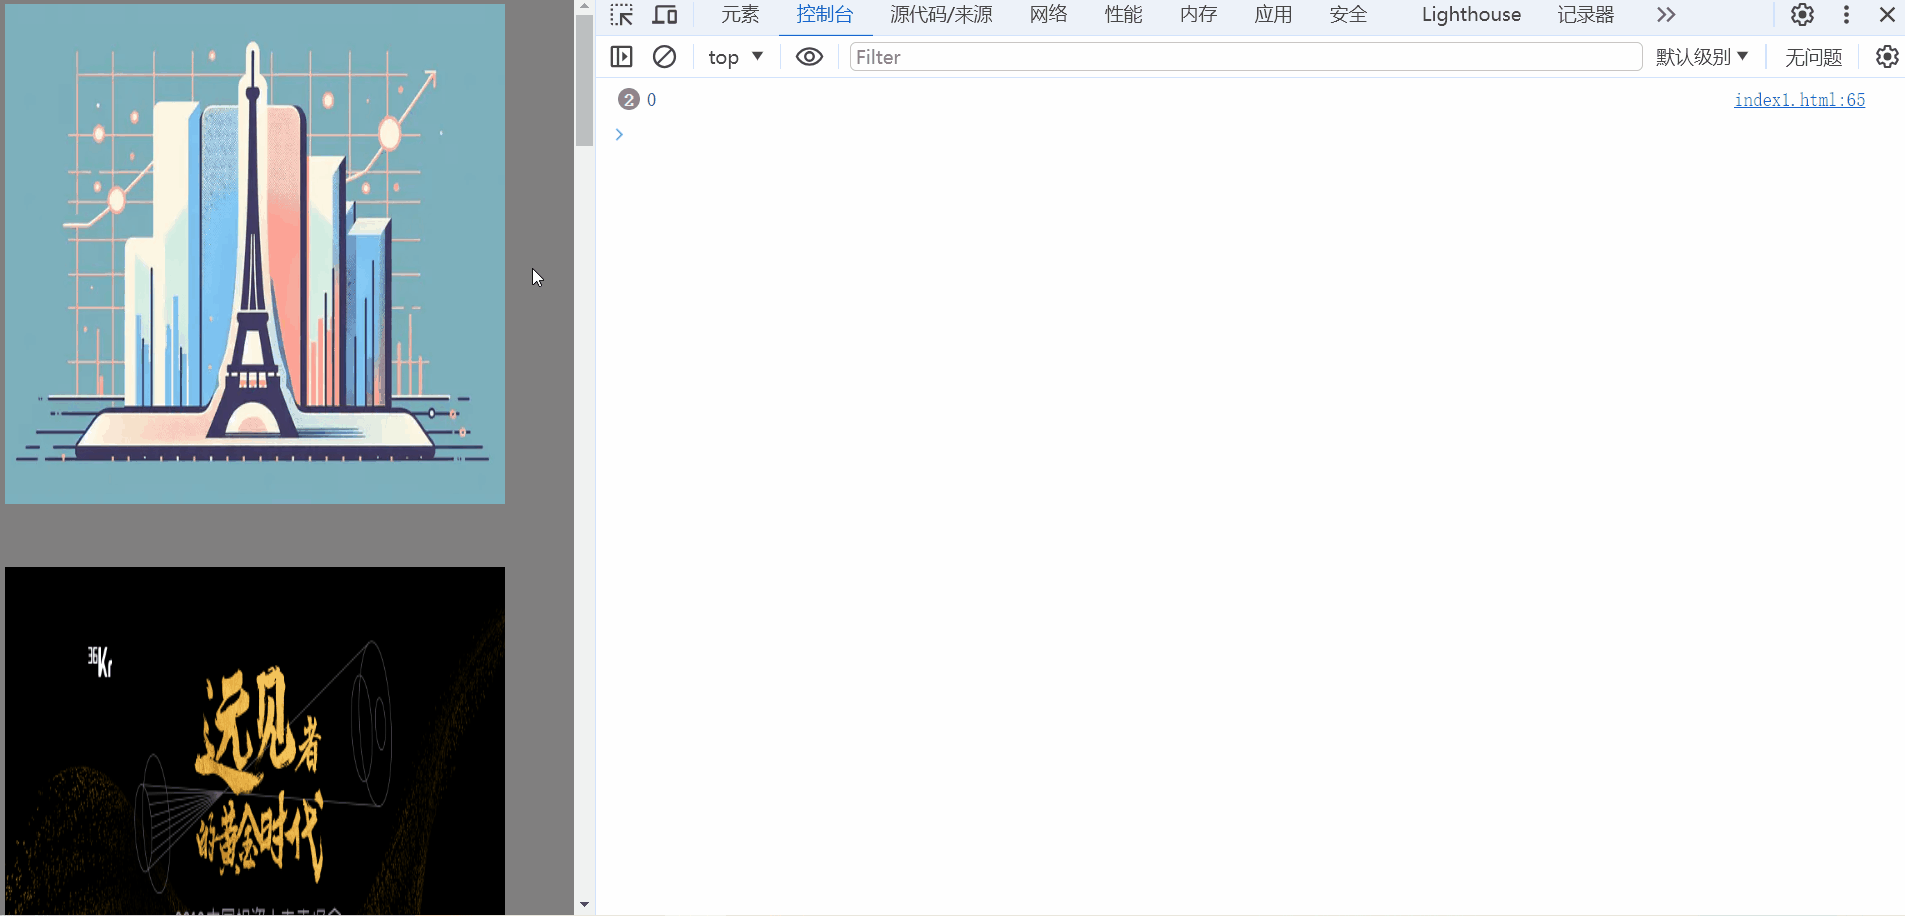Open DevTools settings gear
1905x916 pixels.
coord(1802,14)
